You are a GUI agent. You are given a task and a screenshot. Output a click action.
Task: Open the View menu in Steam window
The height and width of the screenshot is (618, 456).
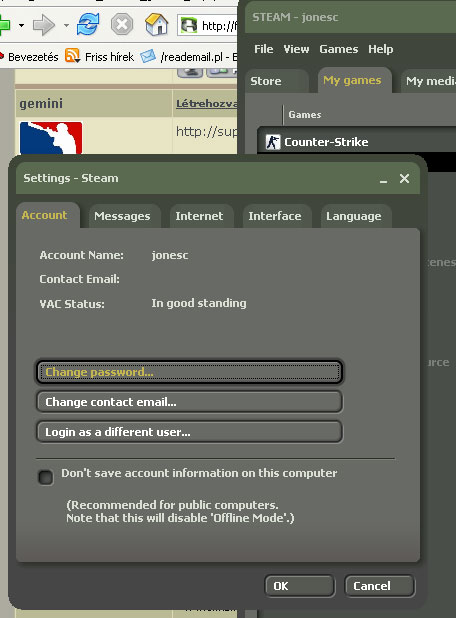pos(296,49)
